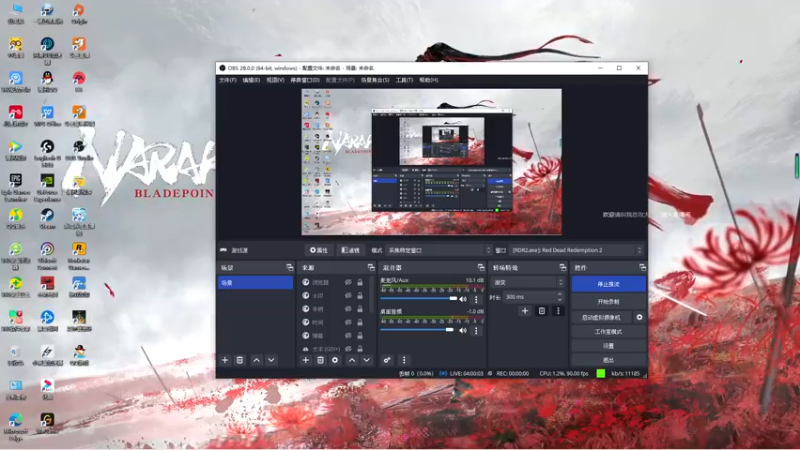Open advanced audio properties gears icon
The image size is (800, 450).
pos(387,360)
